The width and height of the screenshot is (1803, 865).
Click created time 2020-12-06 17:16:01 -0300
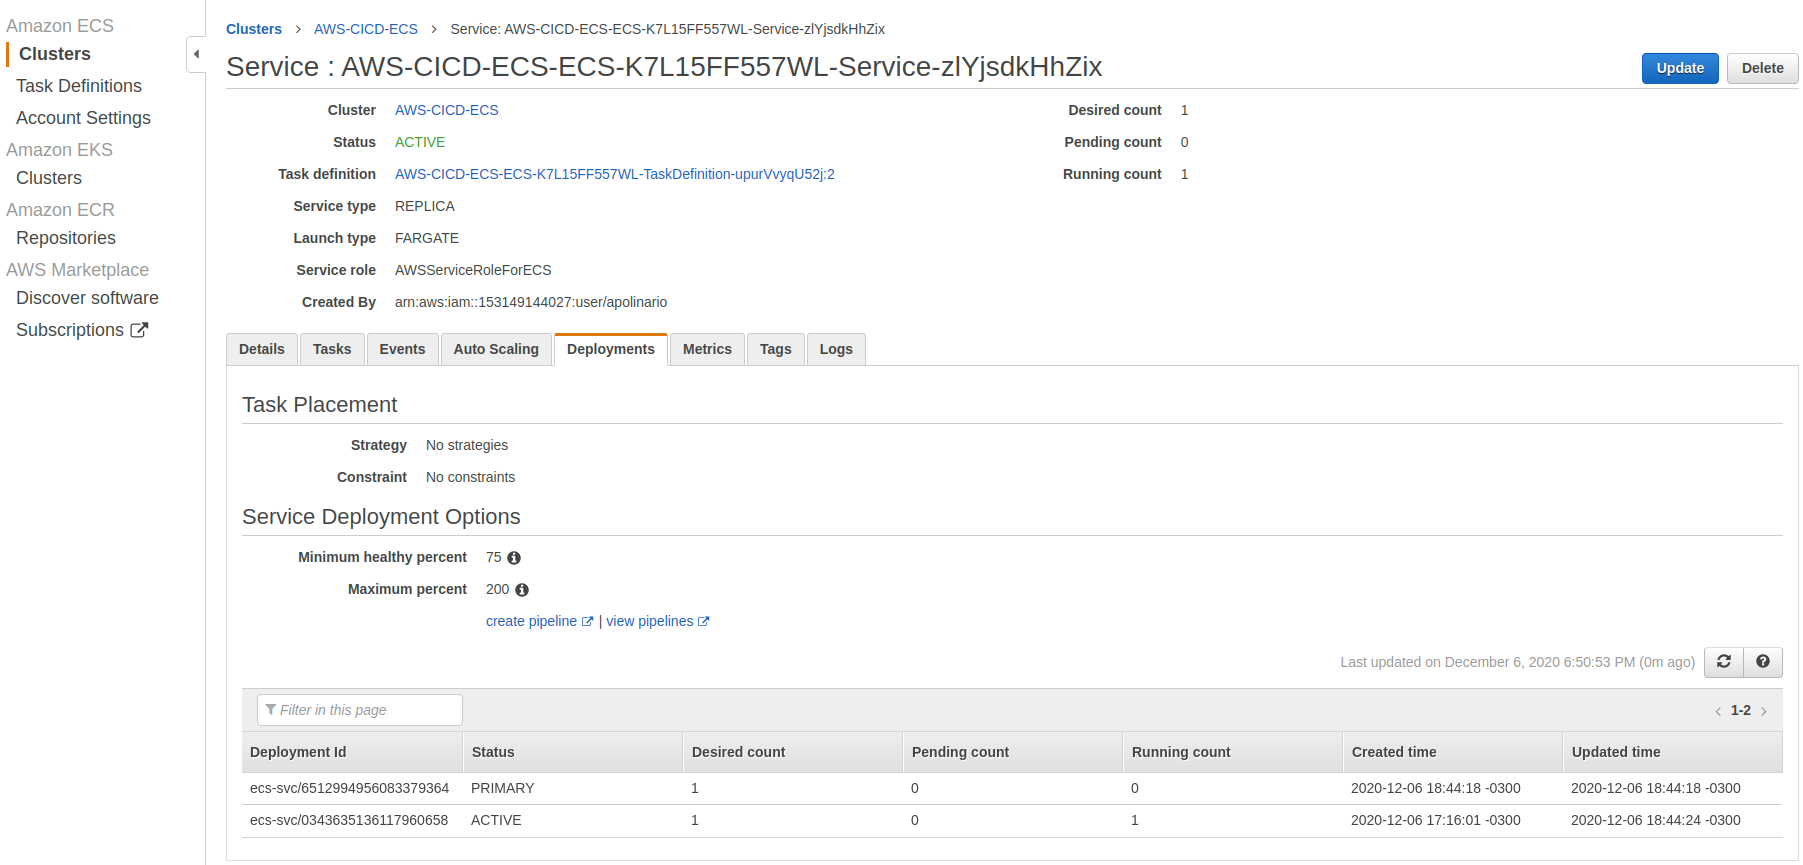tap(1436, 820)
